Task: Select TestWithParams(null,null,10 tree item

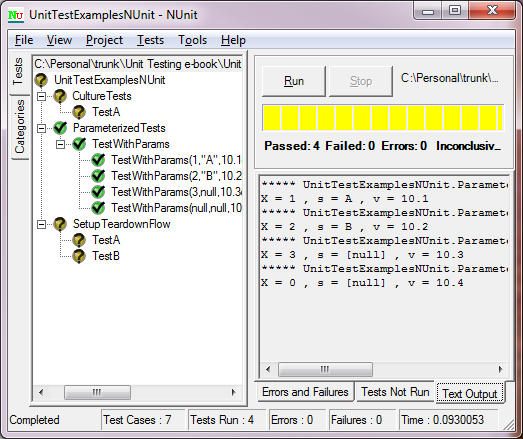Action: (x=176, y=208)
